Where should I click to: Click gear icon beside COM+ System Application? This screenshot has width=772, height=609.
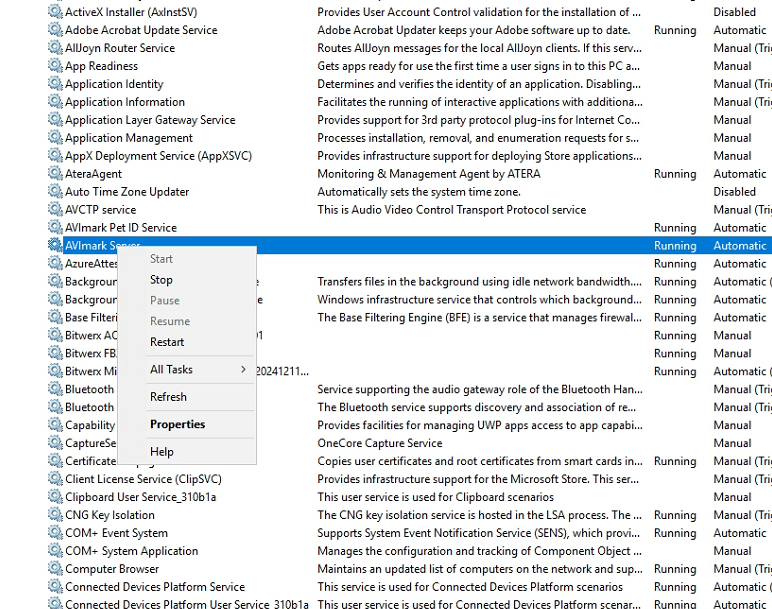coord(55,550)
